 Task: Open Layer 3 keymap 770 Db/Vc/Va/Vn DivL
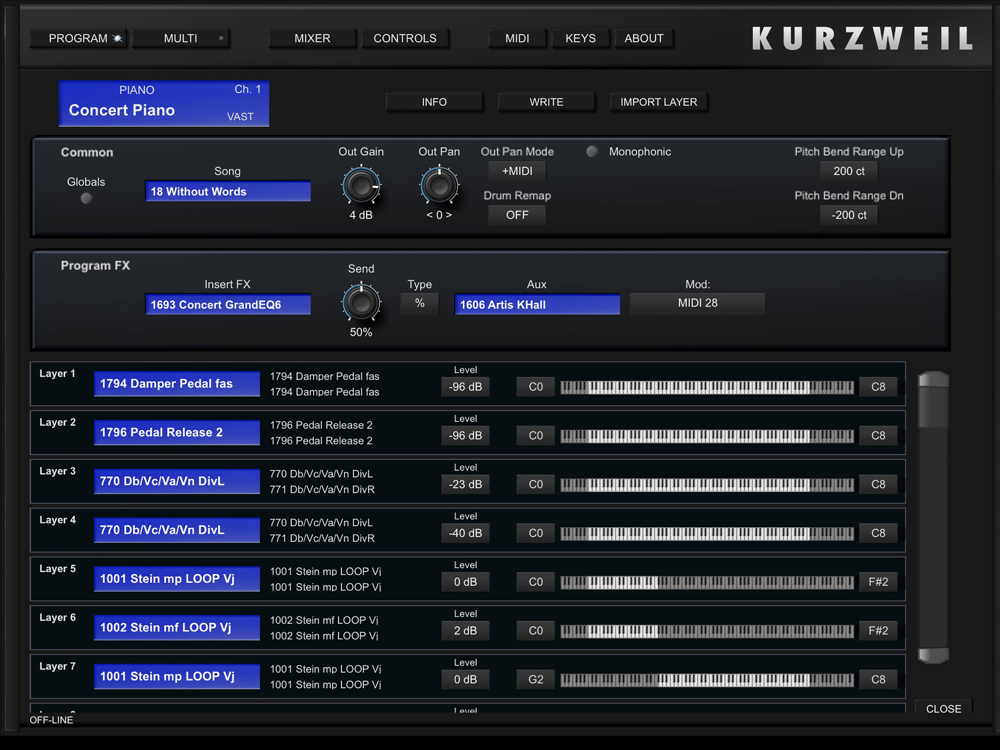[177, 482]
